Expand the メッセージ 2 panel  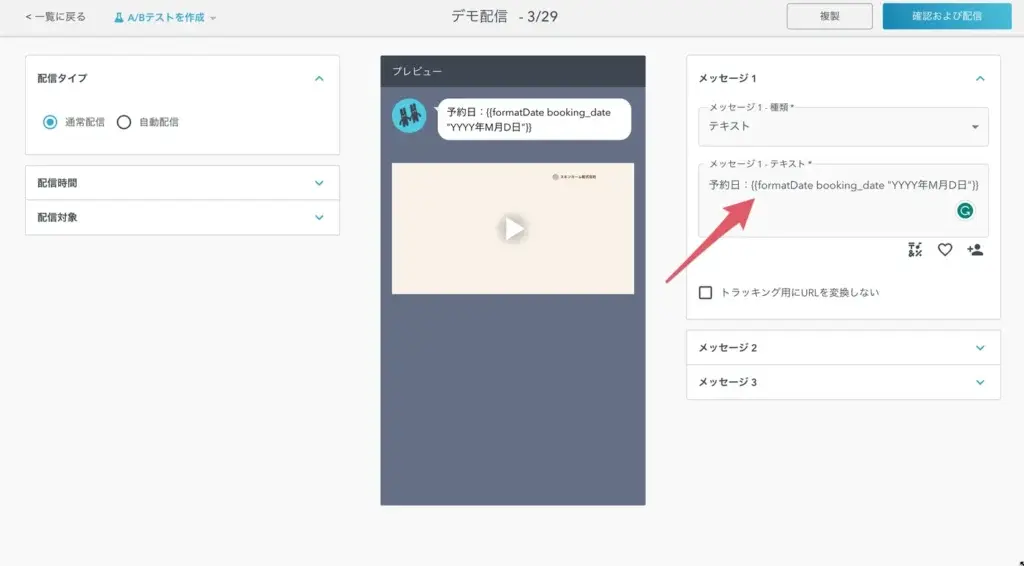tap(842, 348)
